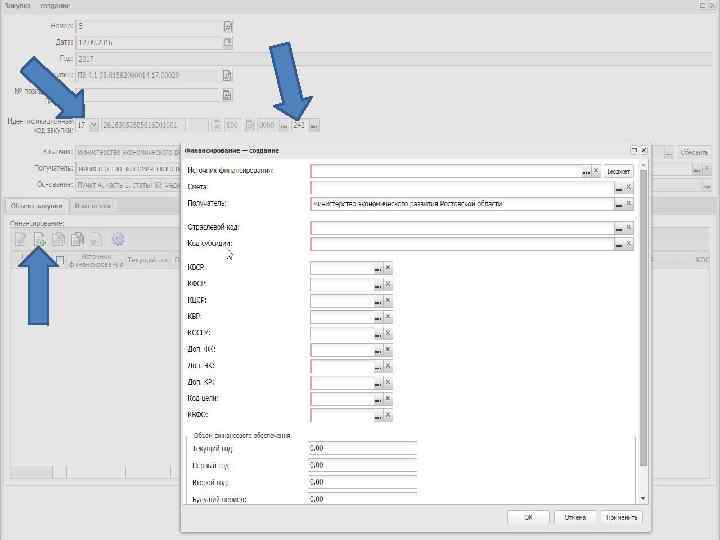Clear the Получатель field in dialog
This screenshot has width=720, height=540.
pyautogui.click(x=629, y=204)
